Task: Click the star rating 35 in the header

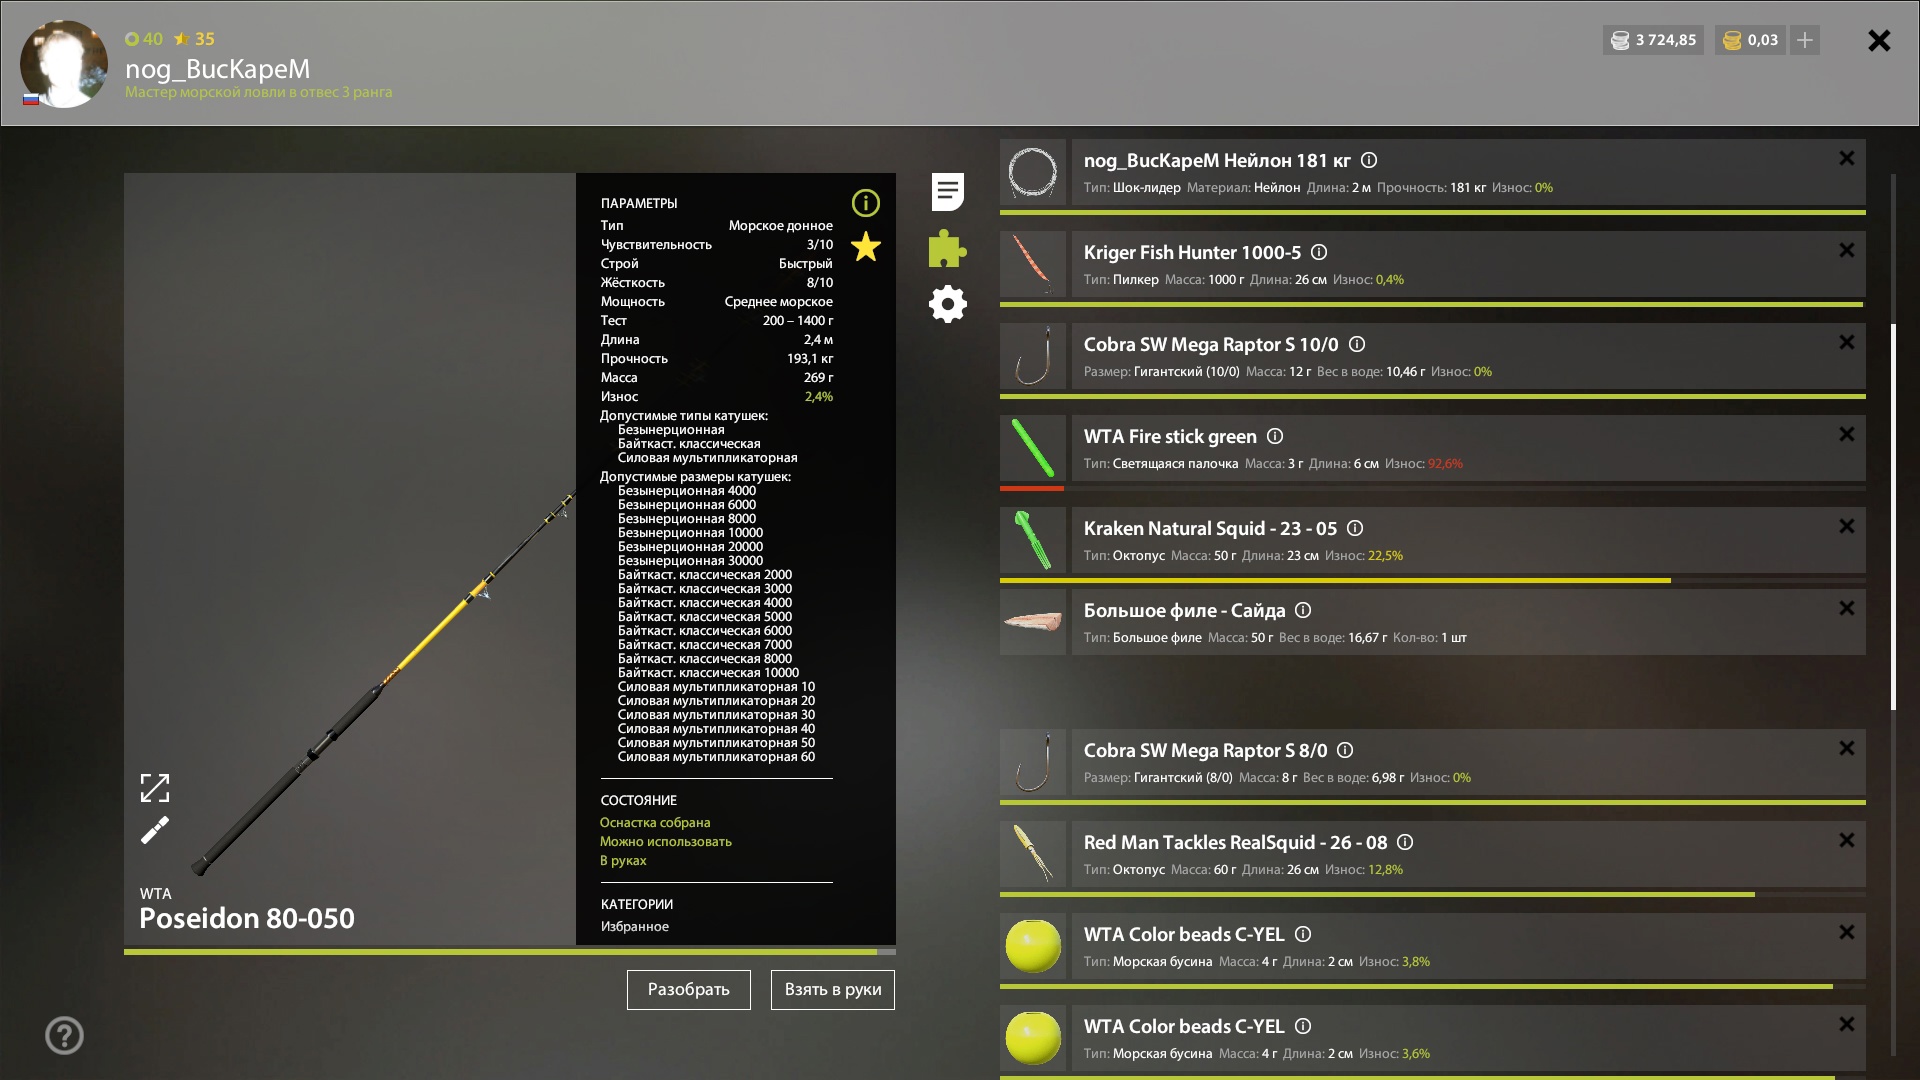Action: 194,39
